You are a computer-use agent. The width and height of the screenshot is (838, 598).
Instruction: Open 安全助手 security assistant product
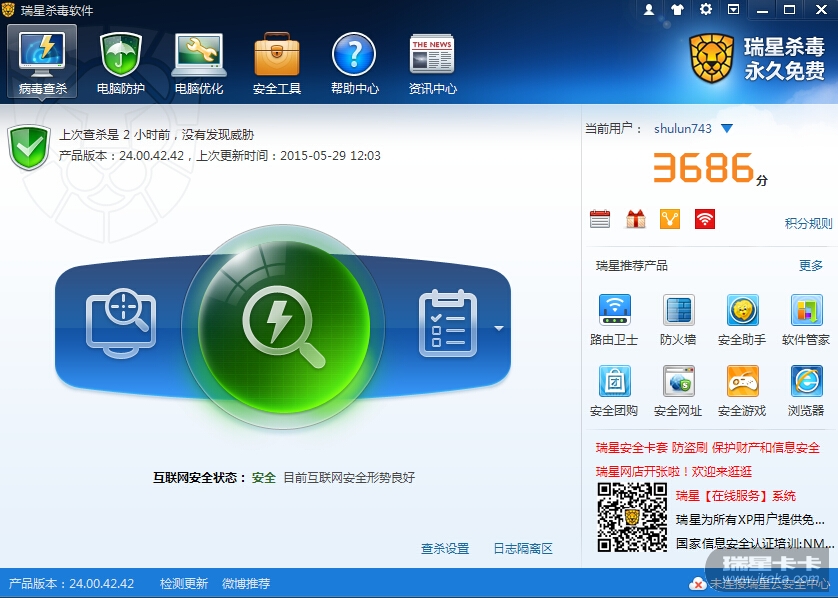[742, 320]
